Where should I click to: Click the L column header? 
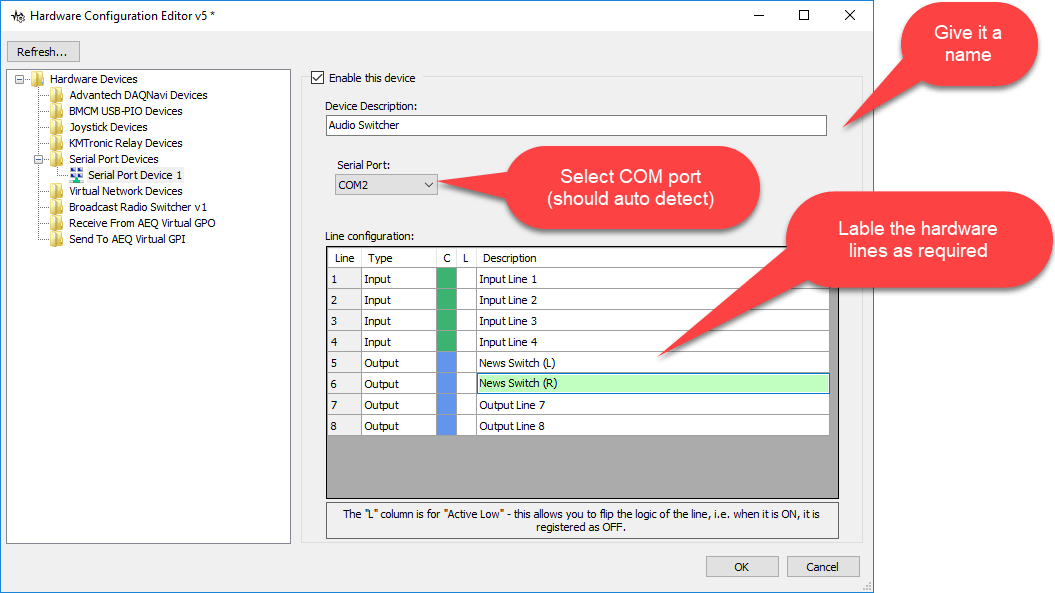(466, 258)
